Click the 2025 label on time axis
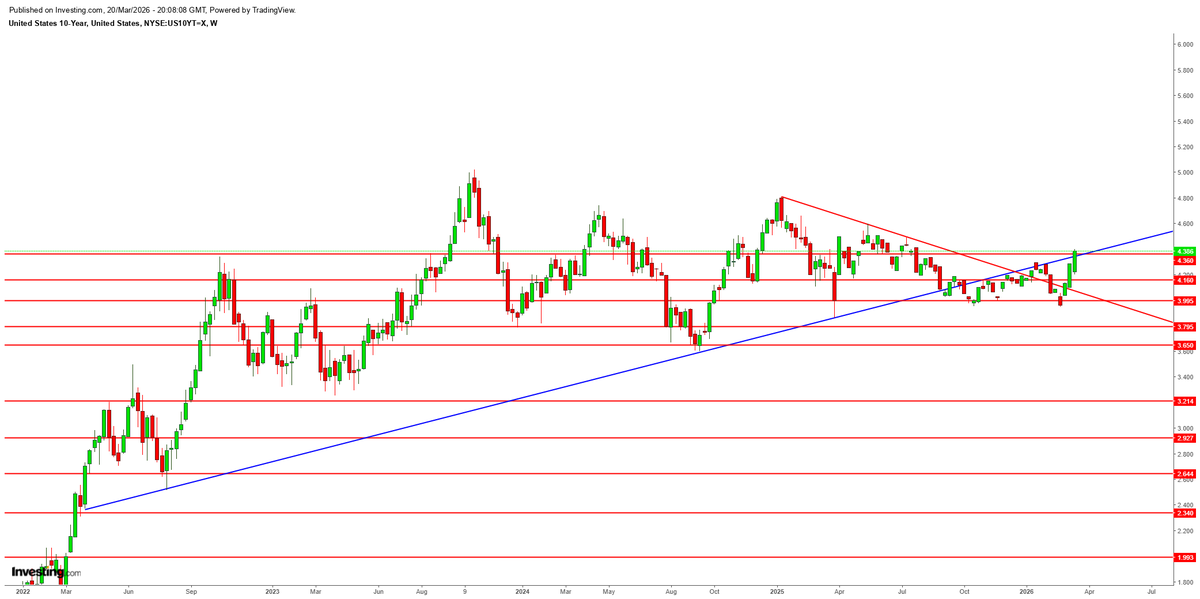 [x=776, y=592]
